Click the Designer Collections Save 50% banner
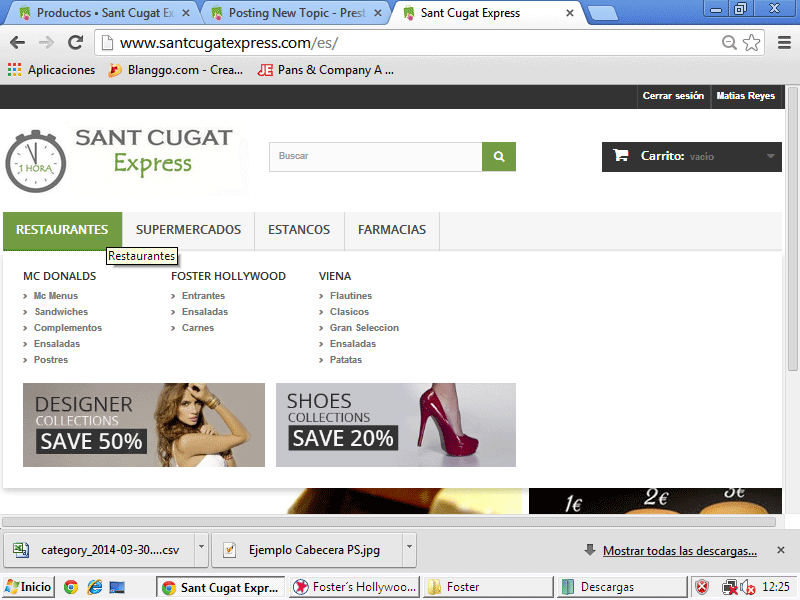Image resolution: width=800 pixels, height=600 pixels. coord(144,425)
